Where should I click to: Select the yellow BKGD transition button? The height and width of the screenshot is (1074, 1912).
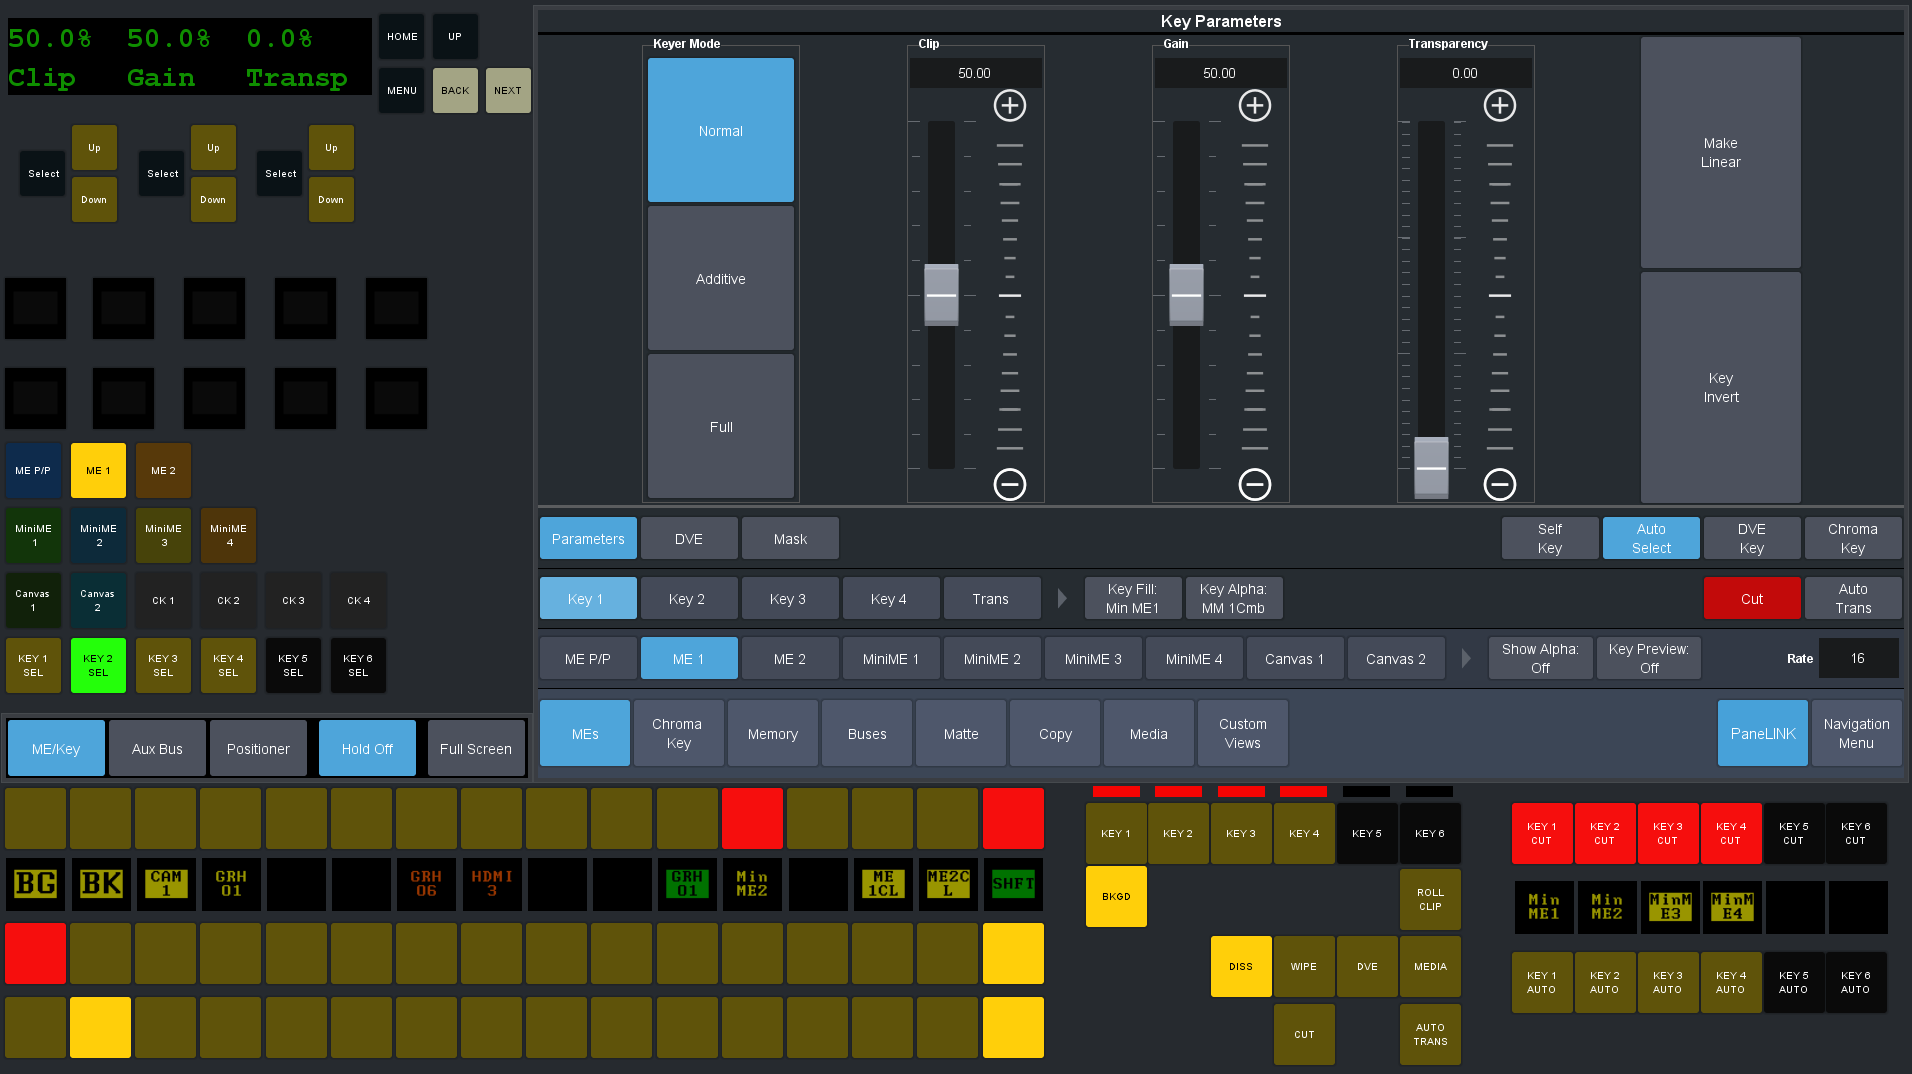pos(1116,896)
